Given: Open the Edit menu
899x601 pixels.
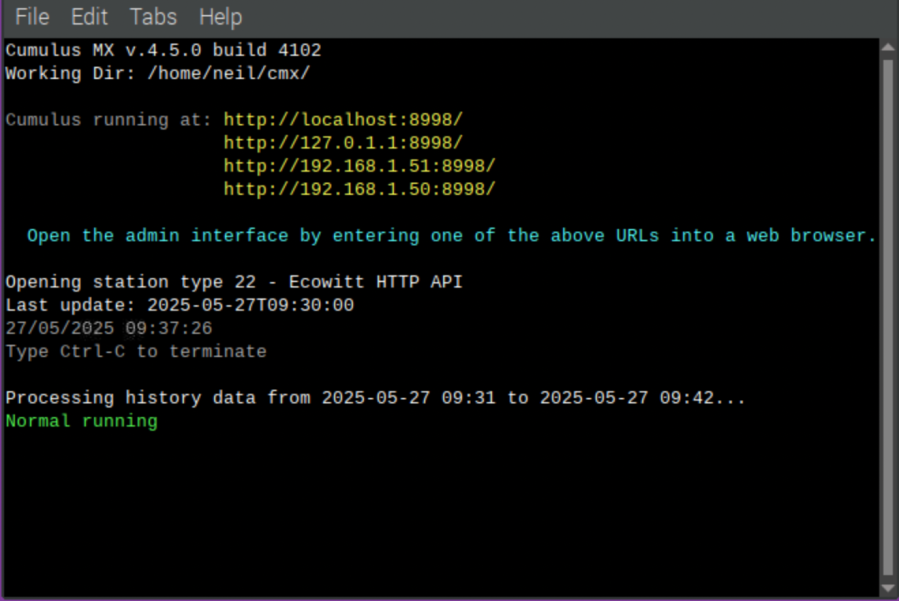Looking at the screenshot, I should 89,16.
